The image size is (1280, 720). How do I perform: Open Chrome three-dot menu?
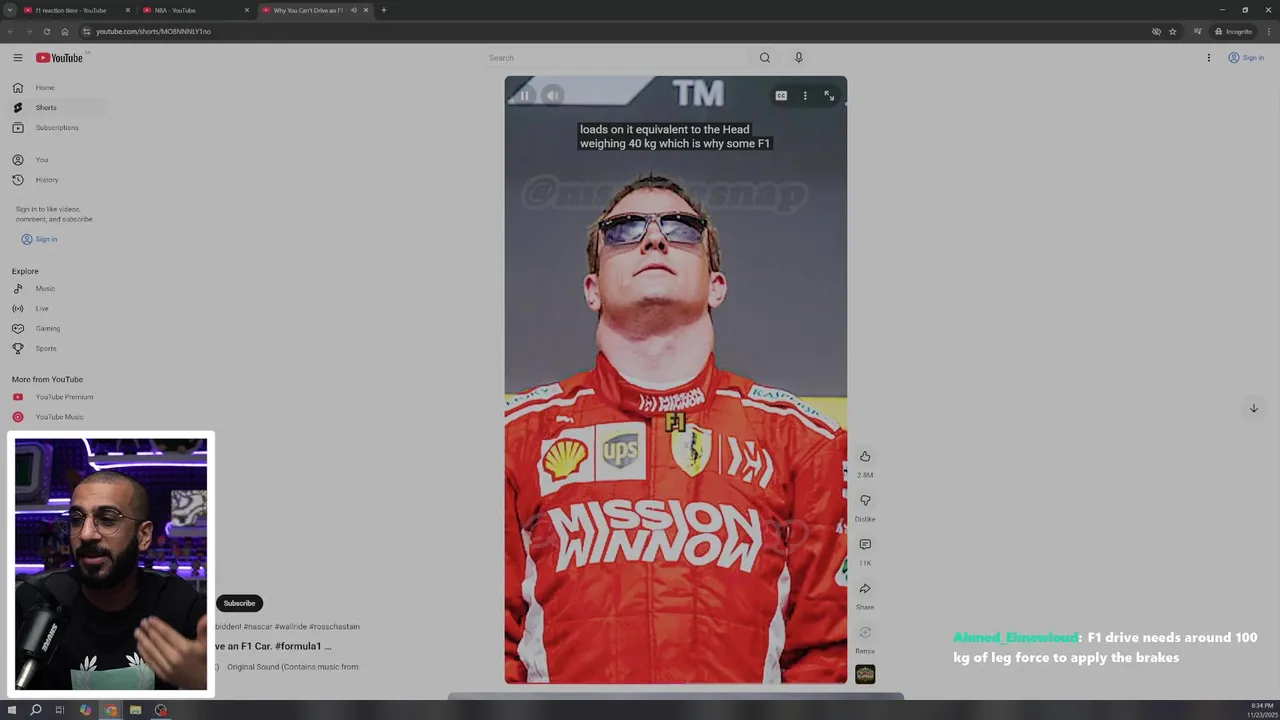click(1268, 31)
